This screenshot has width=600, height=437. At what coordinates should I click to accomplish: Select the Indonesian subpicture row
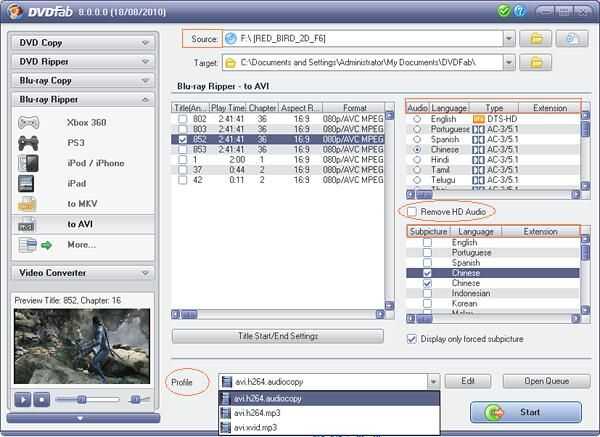coord(493,294)
